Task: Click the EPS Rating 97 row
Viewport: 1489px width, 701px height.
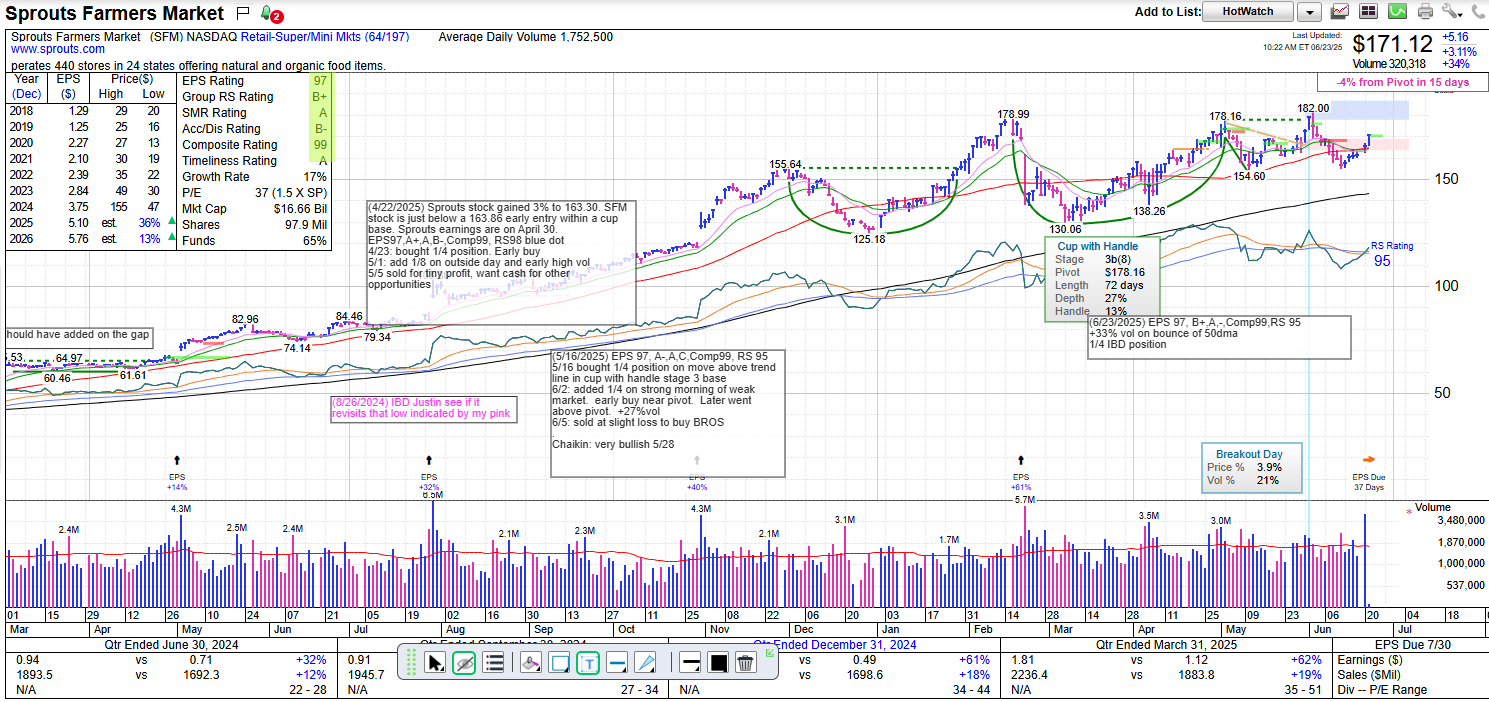Action: (254, 81)
